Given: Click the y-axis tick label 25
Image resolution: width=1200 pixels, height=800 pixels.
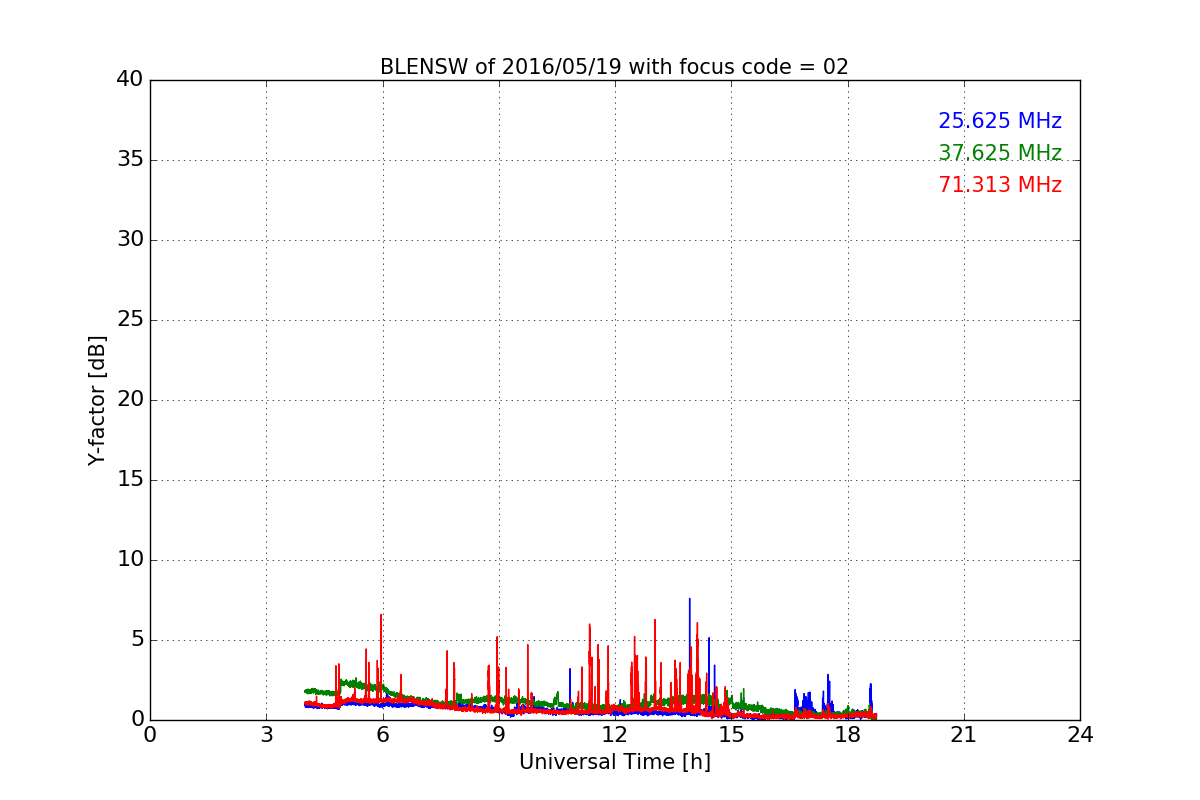Looking at the screenshot, I should (130, 320).
